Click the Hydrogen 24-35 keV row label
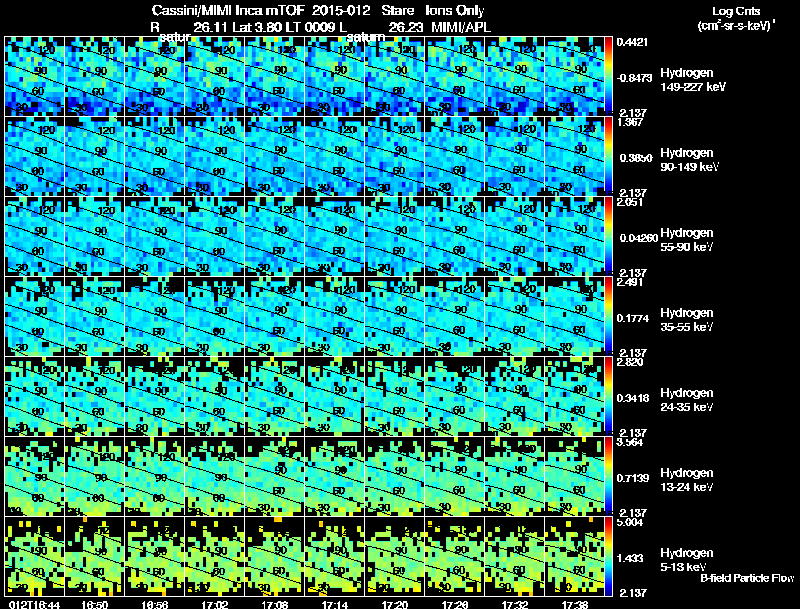Viewport: 800px width, 609px height. coord(687,400)
